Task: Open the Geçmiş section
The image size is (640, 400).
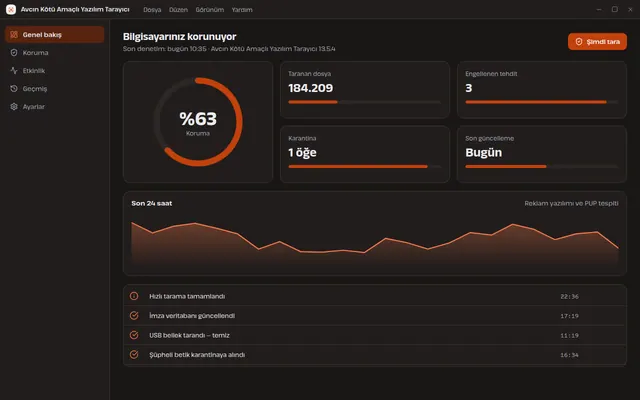Action: pos(55,89)
